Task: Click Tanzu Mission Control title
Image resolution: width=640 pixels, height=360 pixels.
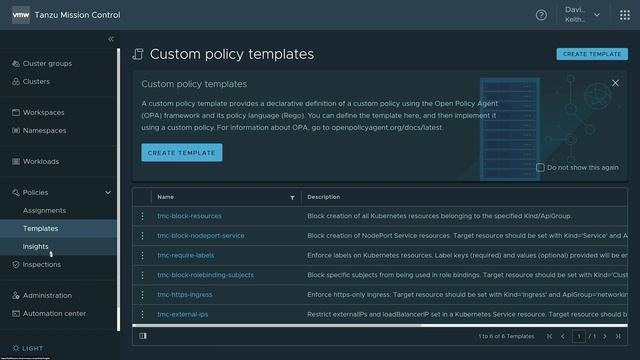Action: point(77,15)
